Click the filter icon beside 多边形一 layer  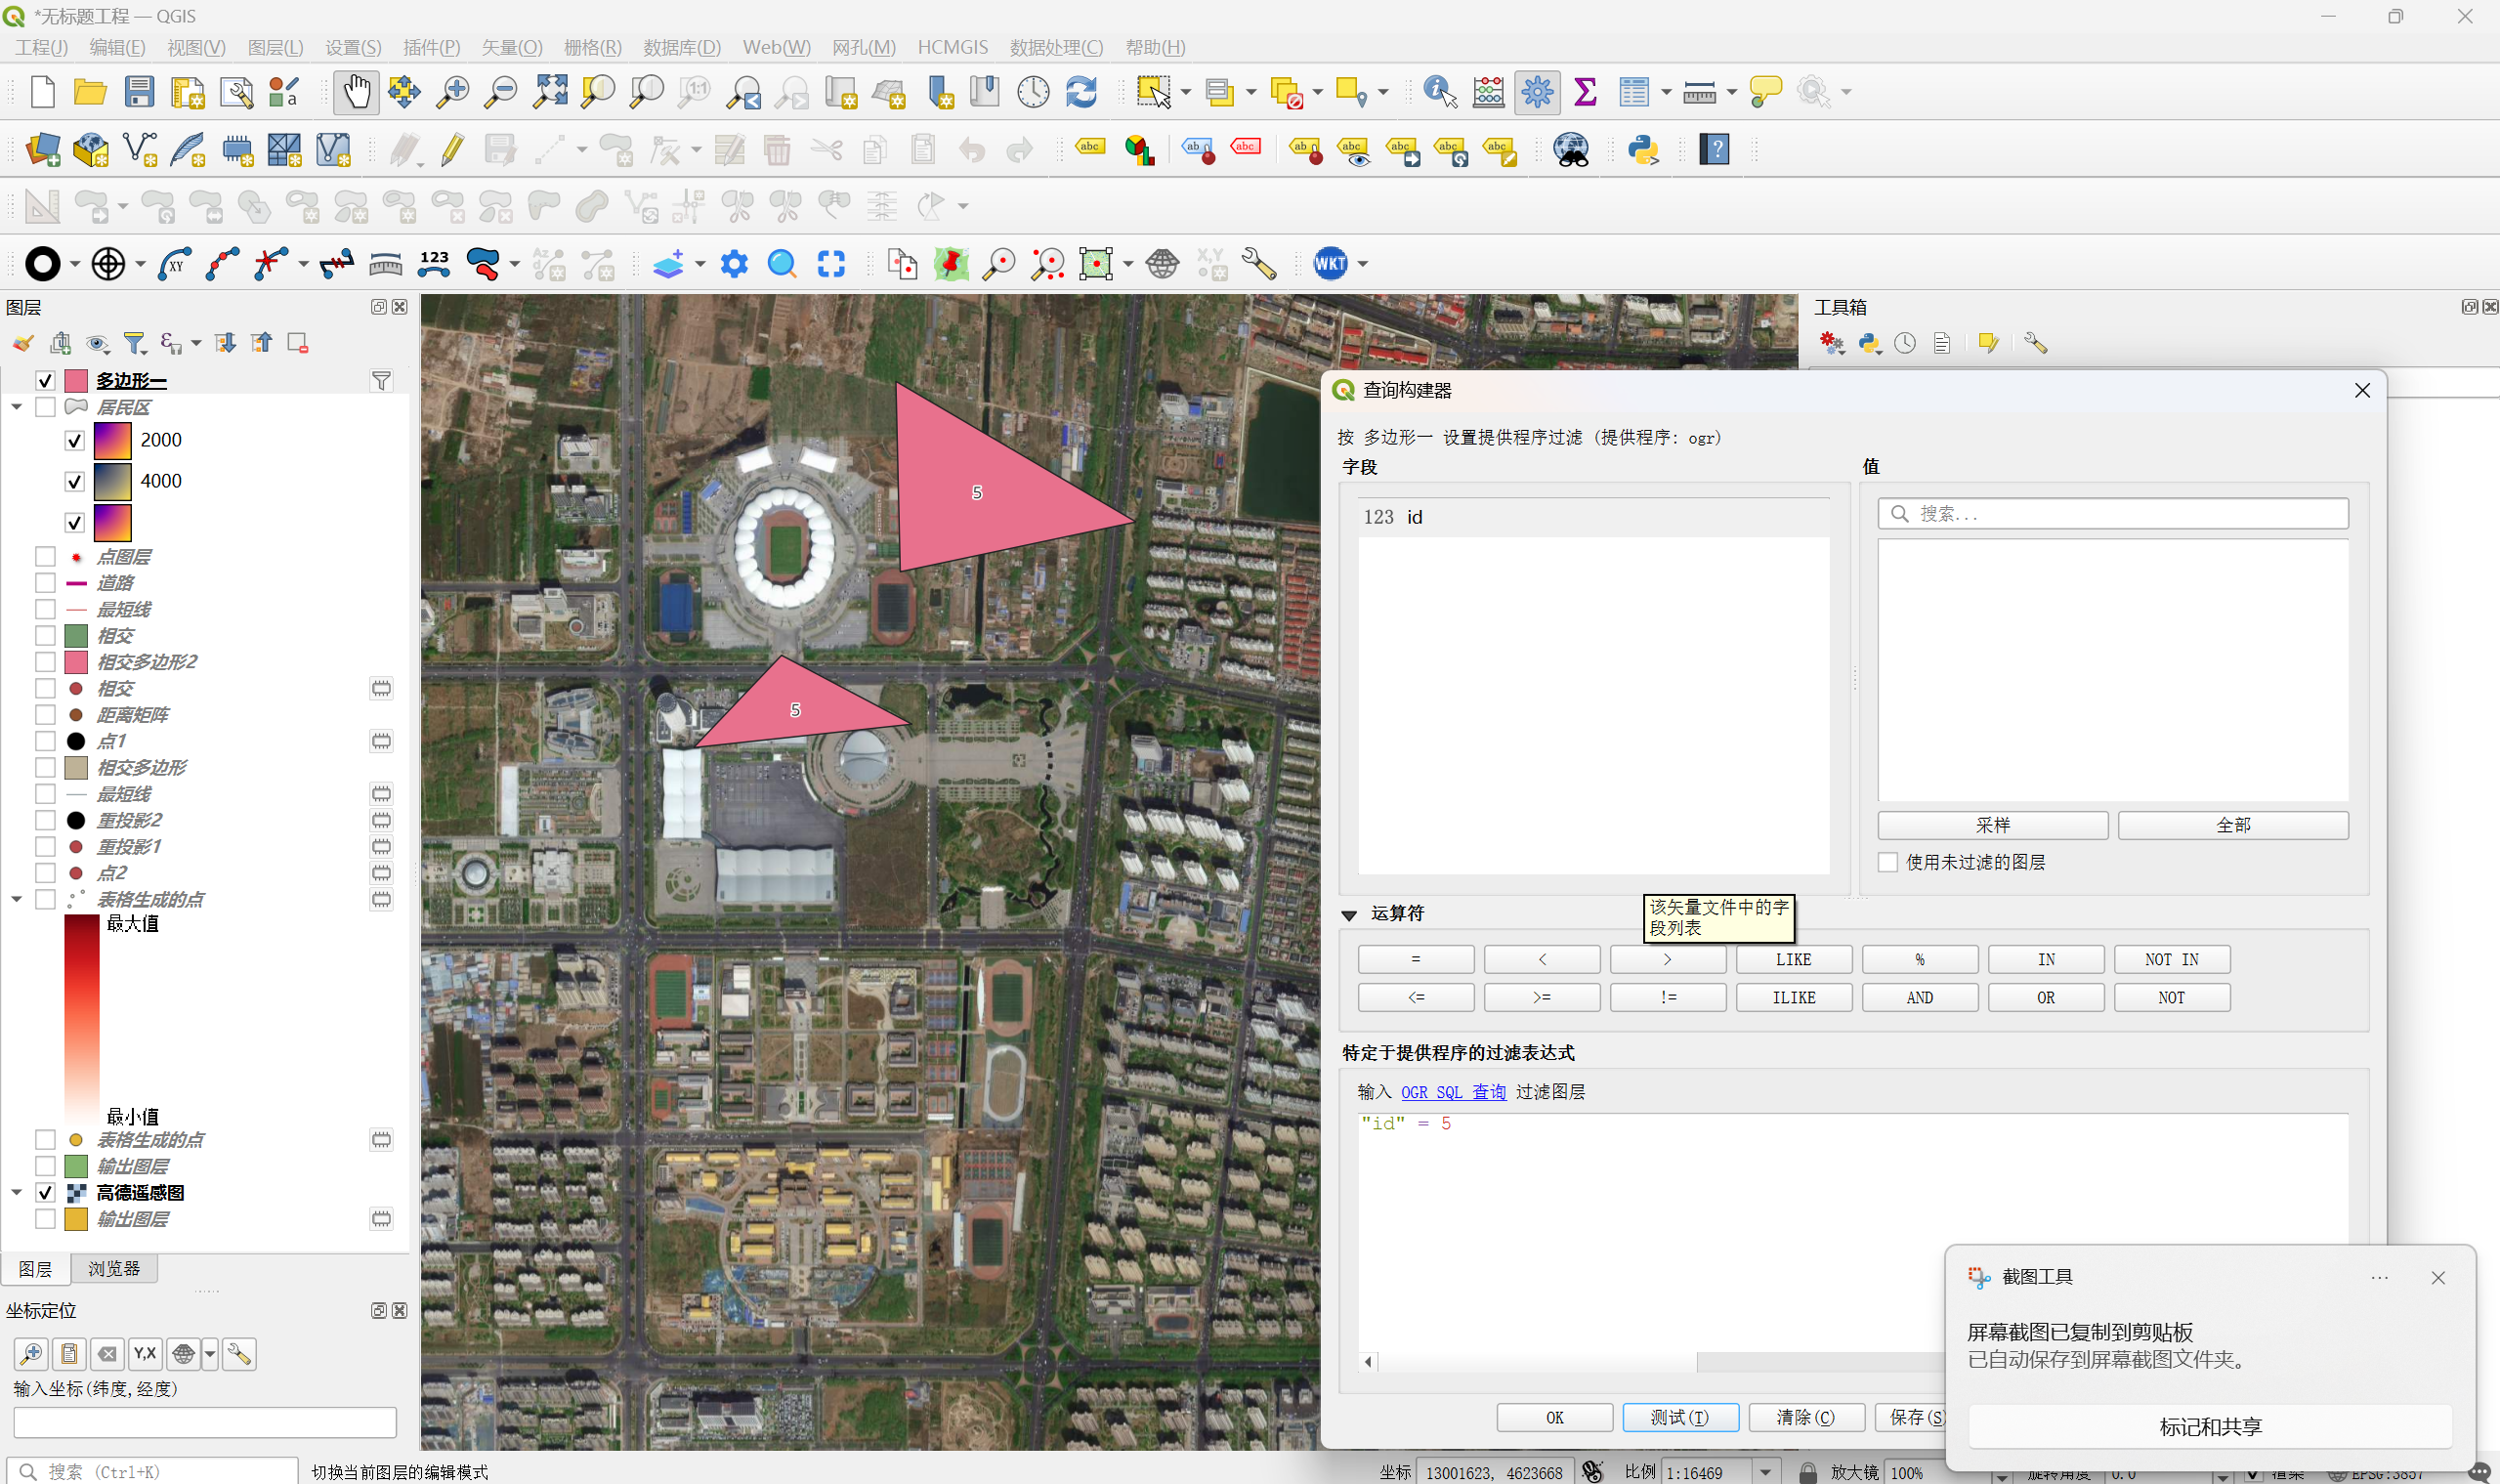(381, 381)
